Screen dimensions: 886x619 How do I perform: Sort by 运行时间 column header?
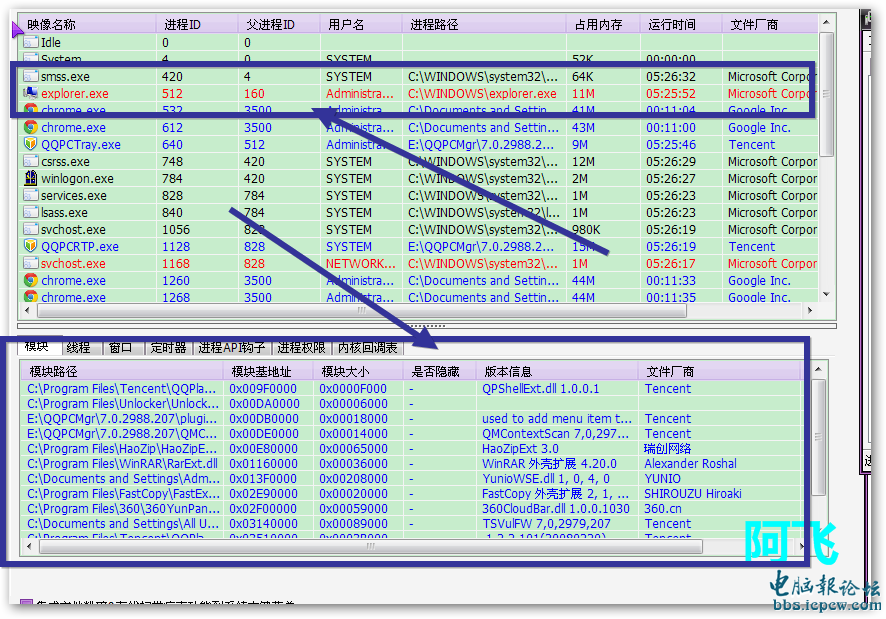pyautogui.click(x=681, y=24)
